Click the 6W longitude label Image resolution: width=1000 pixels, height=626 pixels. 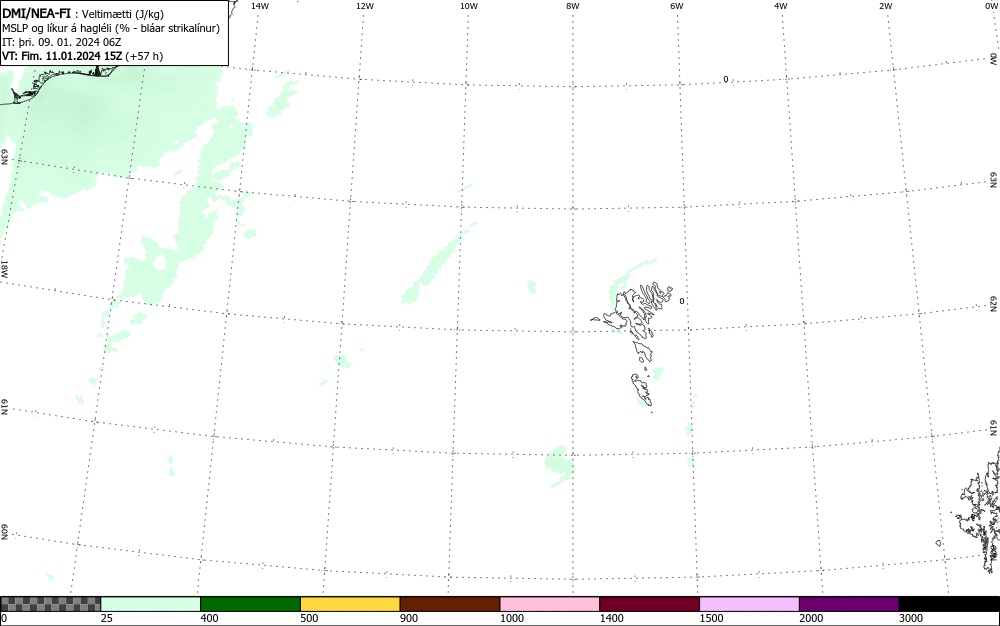tap(677, 6)
